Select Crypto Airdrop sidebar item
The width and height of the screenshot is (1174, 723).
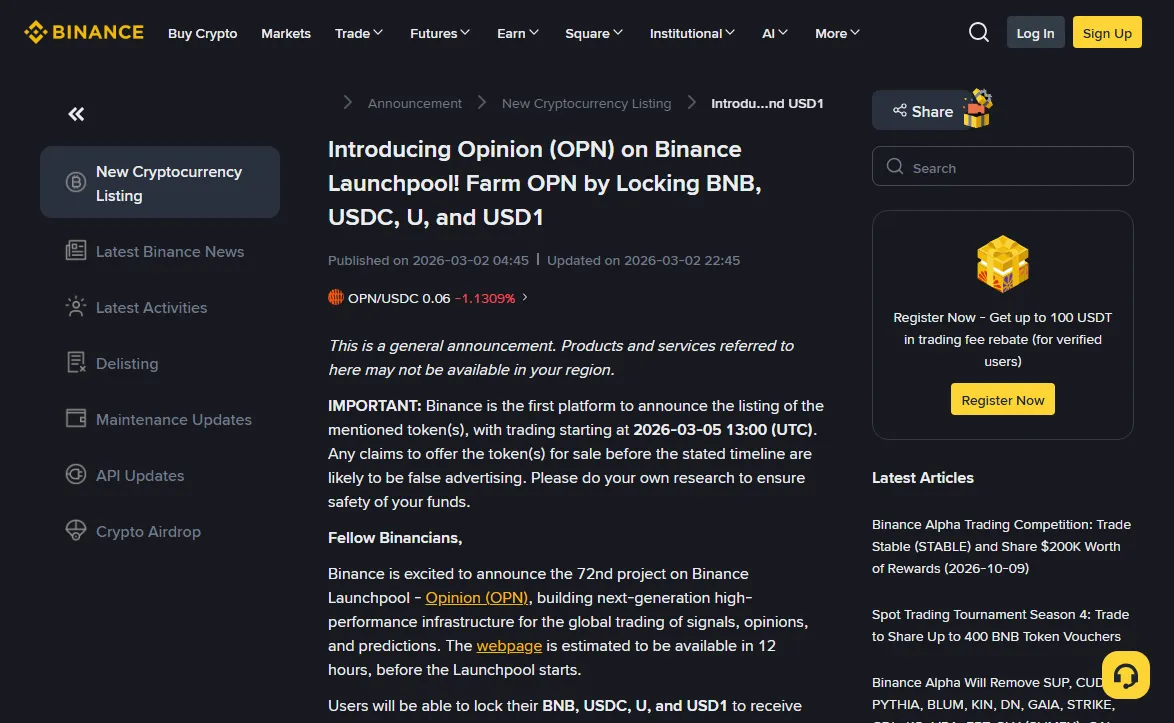coord(159,531)
